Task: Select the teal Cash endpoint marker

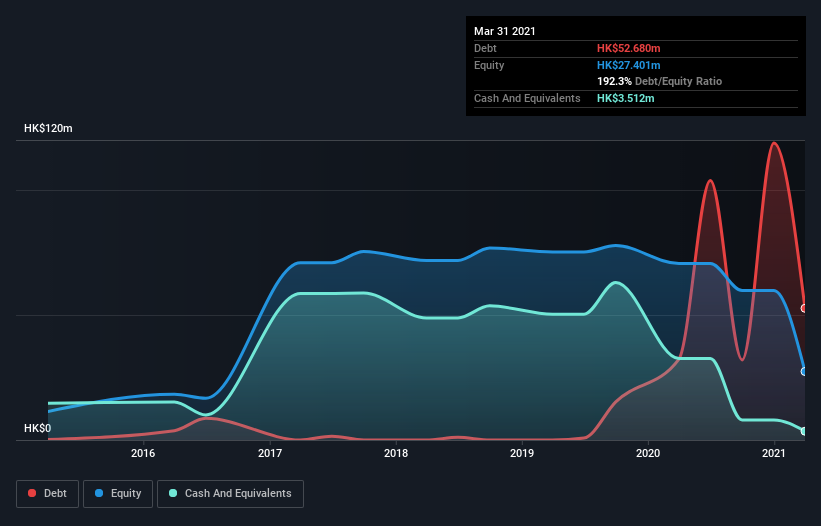Action: [804, 431]
